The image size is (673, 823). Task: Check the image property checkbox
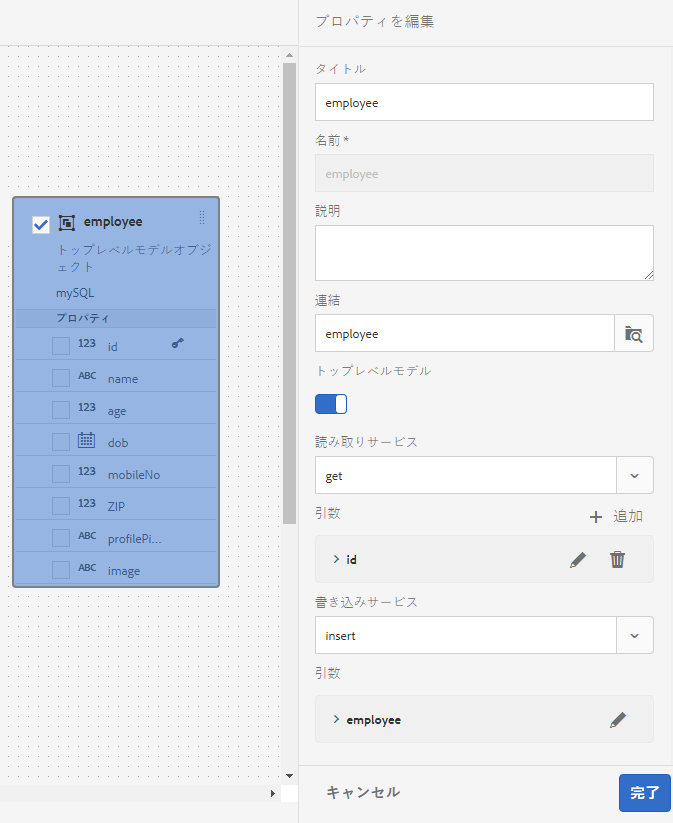tap(61, 570)
